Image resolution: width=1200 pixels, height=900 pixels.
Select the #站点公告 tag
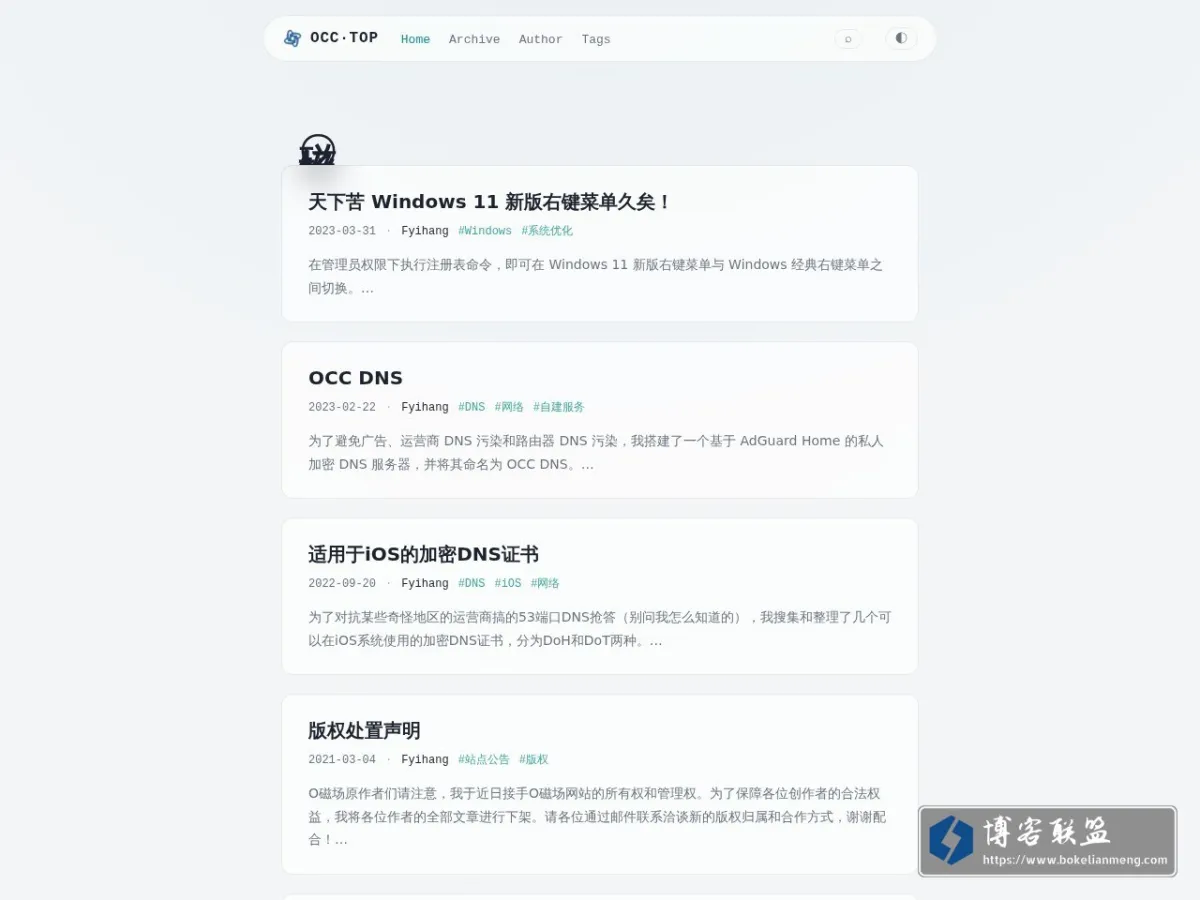[x=484, y=759]
